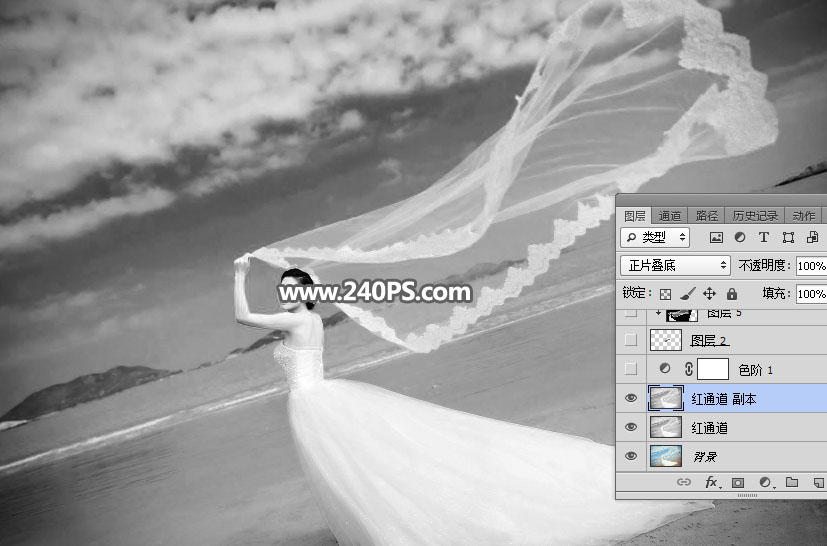Filter layers by shape icon
This screenshot has height=546, width=827.
click(x=788, y=237)
